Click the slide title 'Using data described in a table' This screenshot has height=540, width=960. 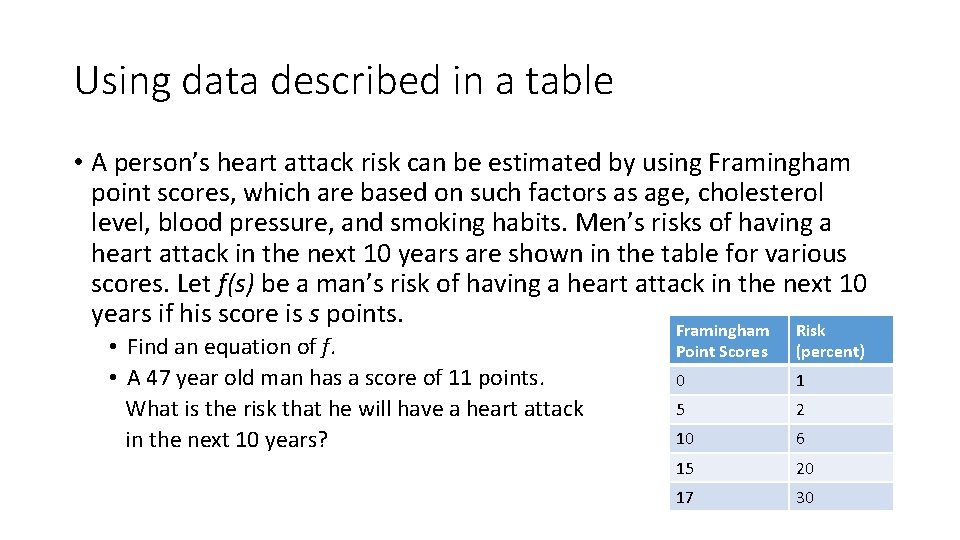(x=343, y=81)
